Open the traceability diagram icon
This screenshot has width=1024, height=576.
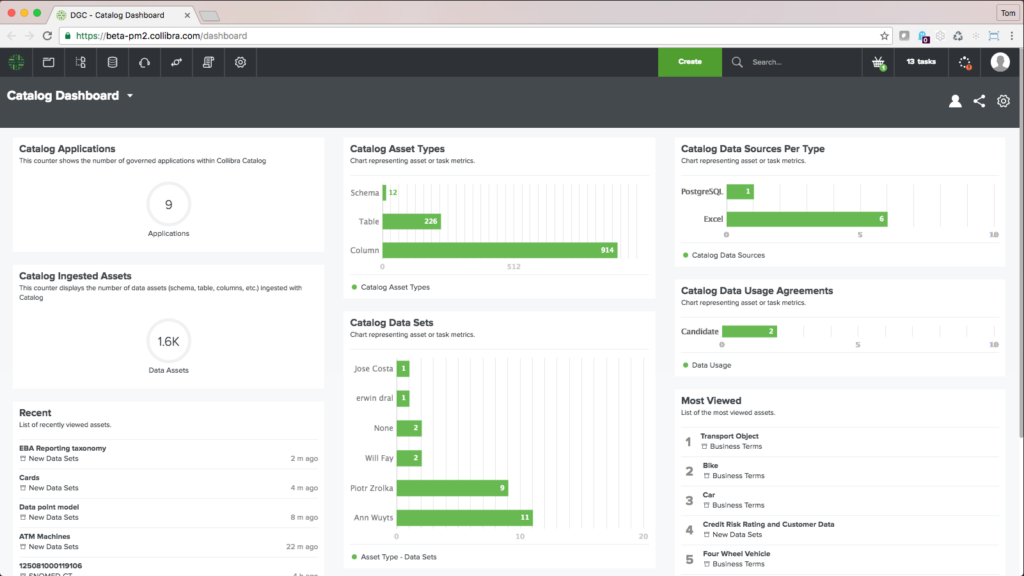[175, 61]
